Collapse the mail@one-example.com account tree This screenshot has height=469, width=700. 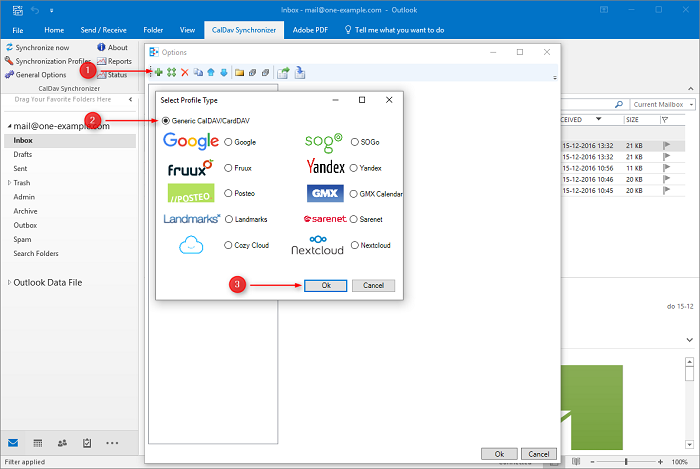click(x=8, y=127)
